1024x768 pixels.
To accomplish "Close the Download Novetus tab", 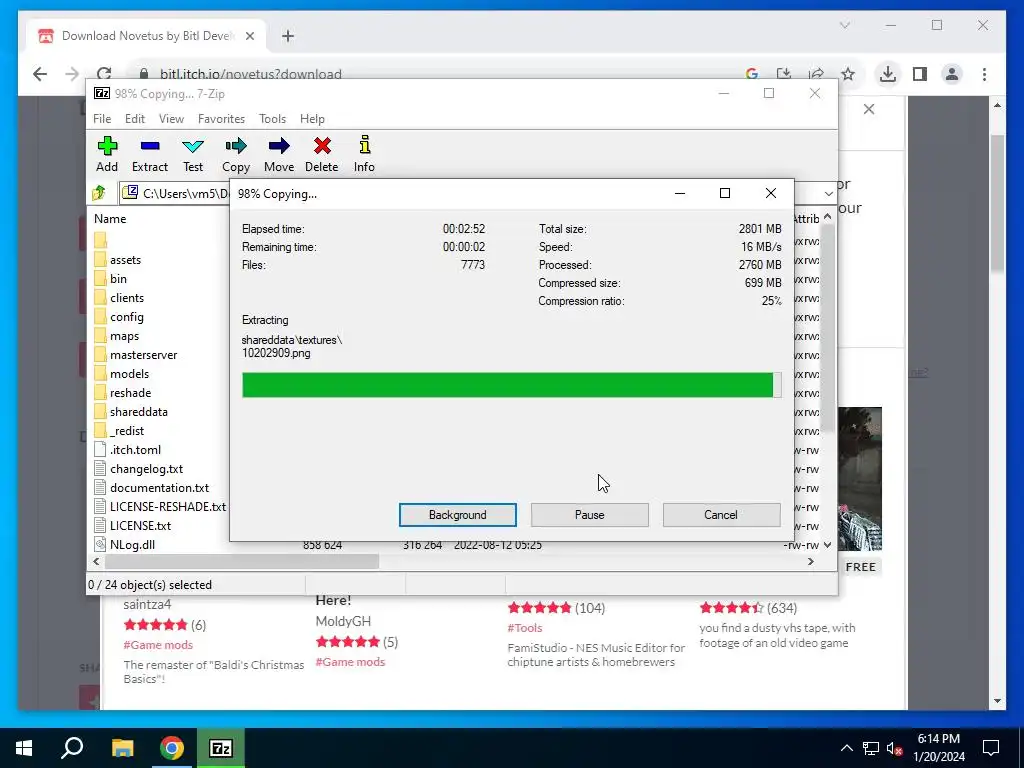I will (x=249, y=36).
